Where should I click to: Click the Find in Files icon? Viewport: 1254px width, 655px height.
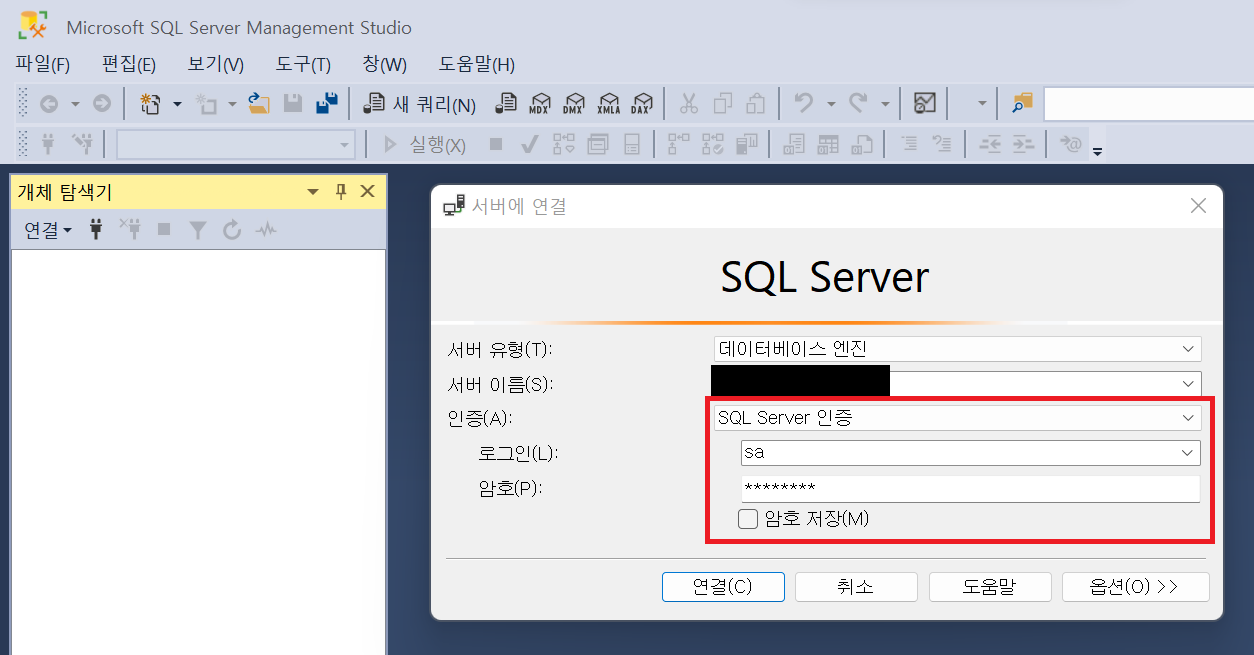pos(1021,103)
